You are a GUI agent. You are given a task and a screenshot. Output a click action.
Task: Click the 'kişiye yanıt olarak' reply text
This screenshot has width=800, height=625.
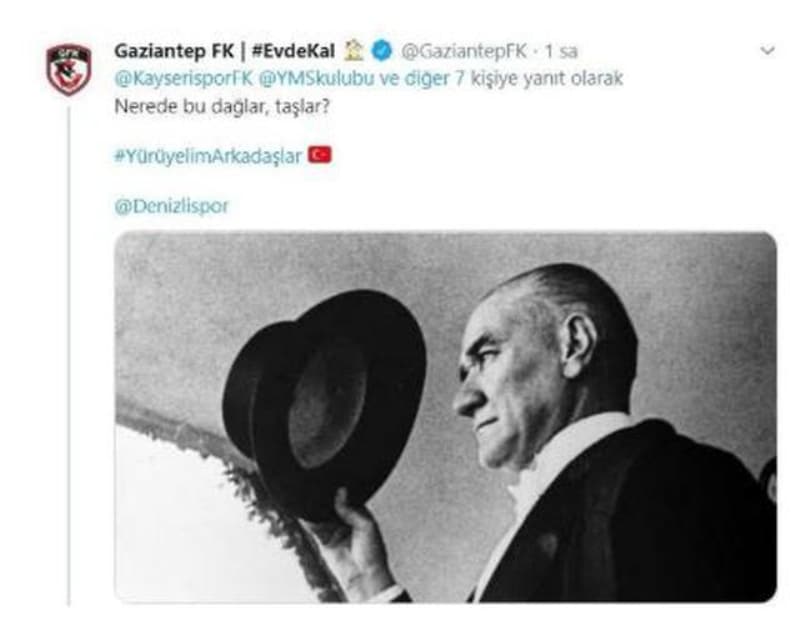(546, 79)
